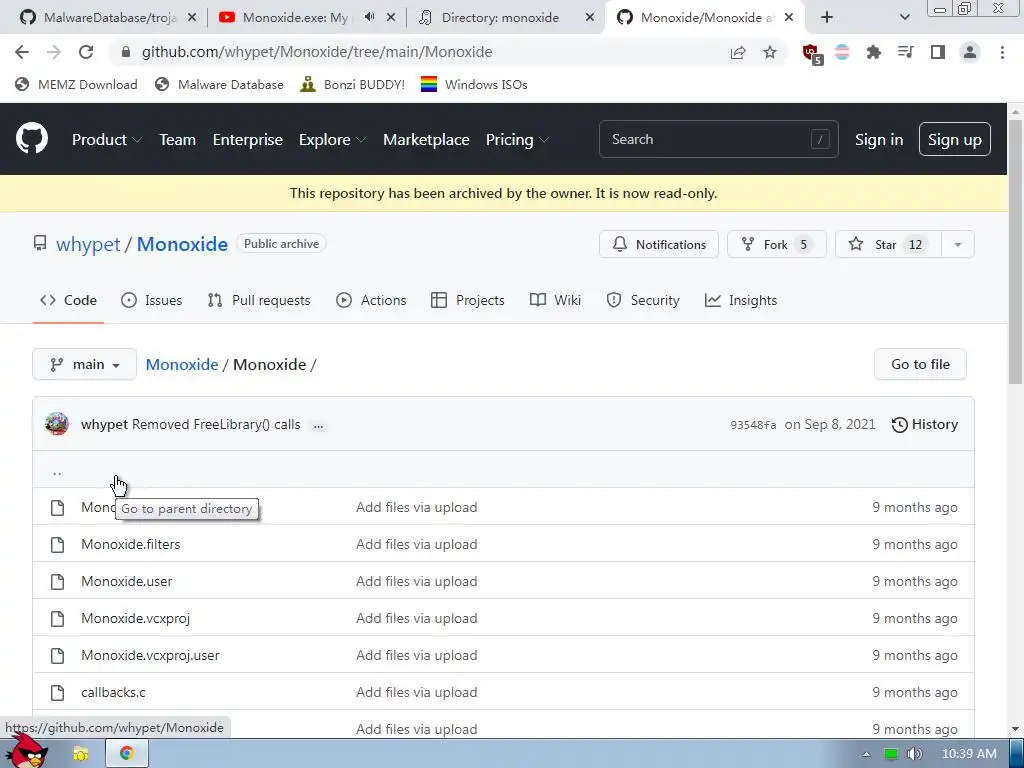Open the Team navigation link
Viewport: 1024px width, 768px height.
click(x=178, y=140)
